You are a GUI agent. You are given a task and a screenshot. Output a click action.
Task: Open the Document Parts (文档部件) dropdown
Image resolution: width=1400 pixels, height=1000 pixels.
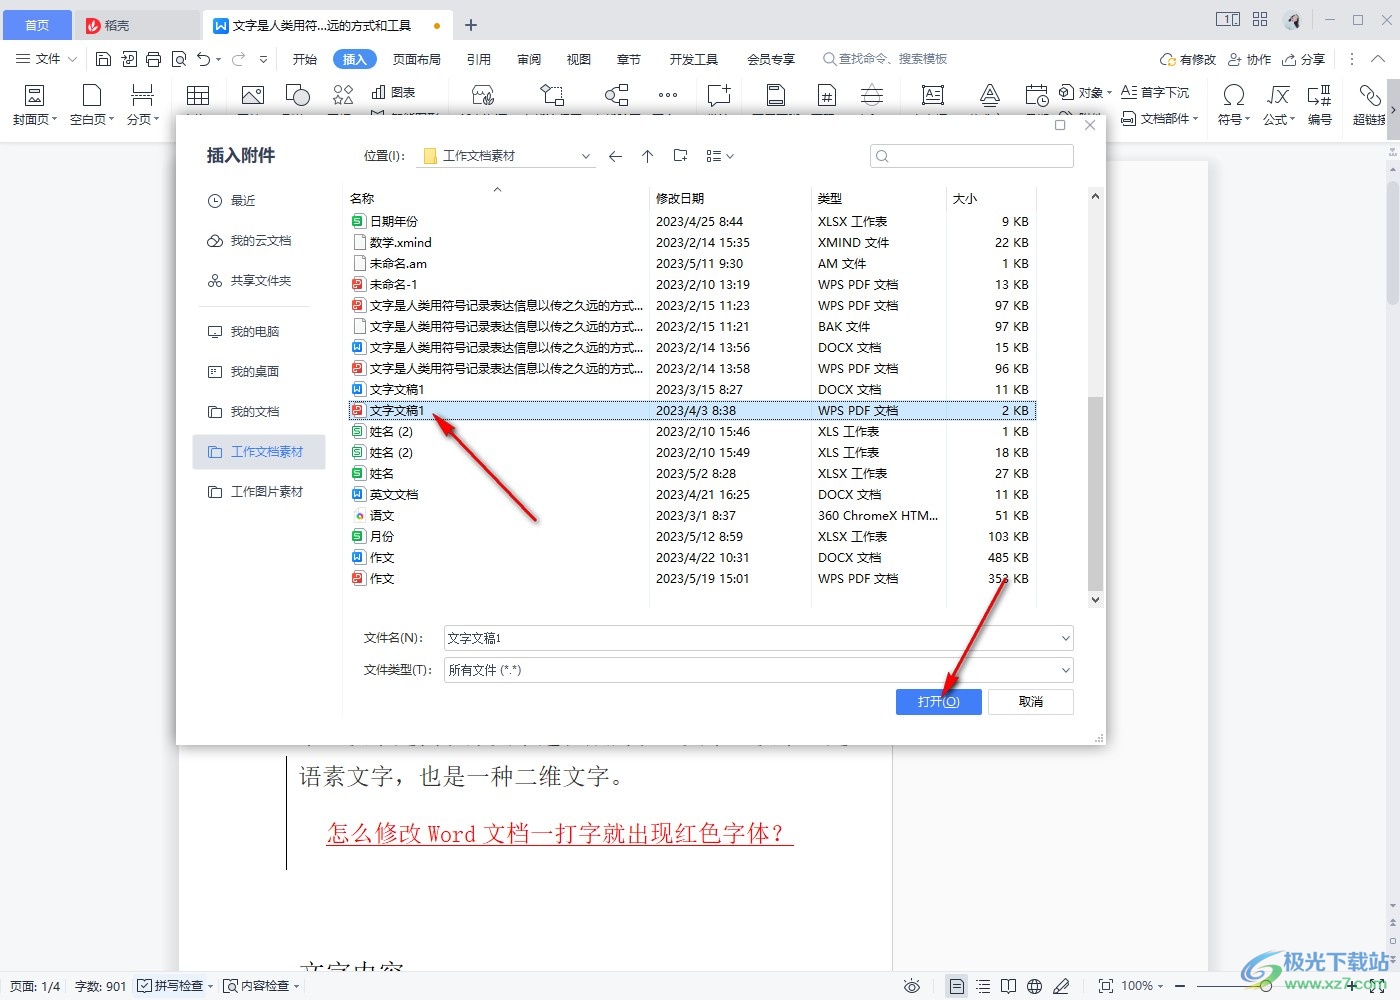pos(1160,118)
